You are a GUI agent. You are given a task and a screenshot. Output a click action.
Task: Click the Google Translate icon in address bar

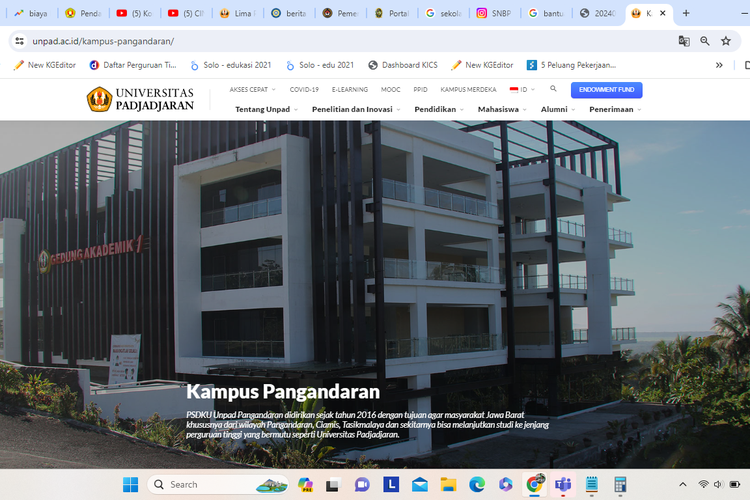pyautogui.click(x=684, y=41)
